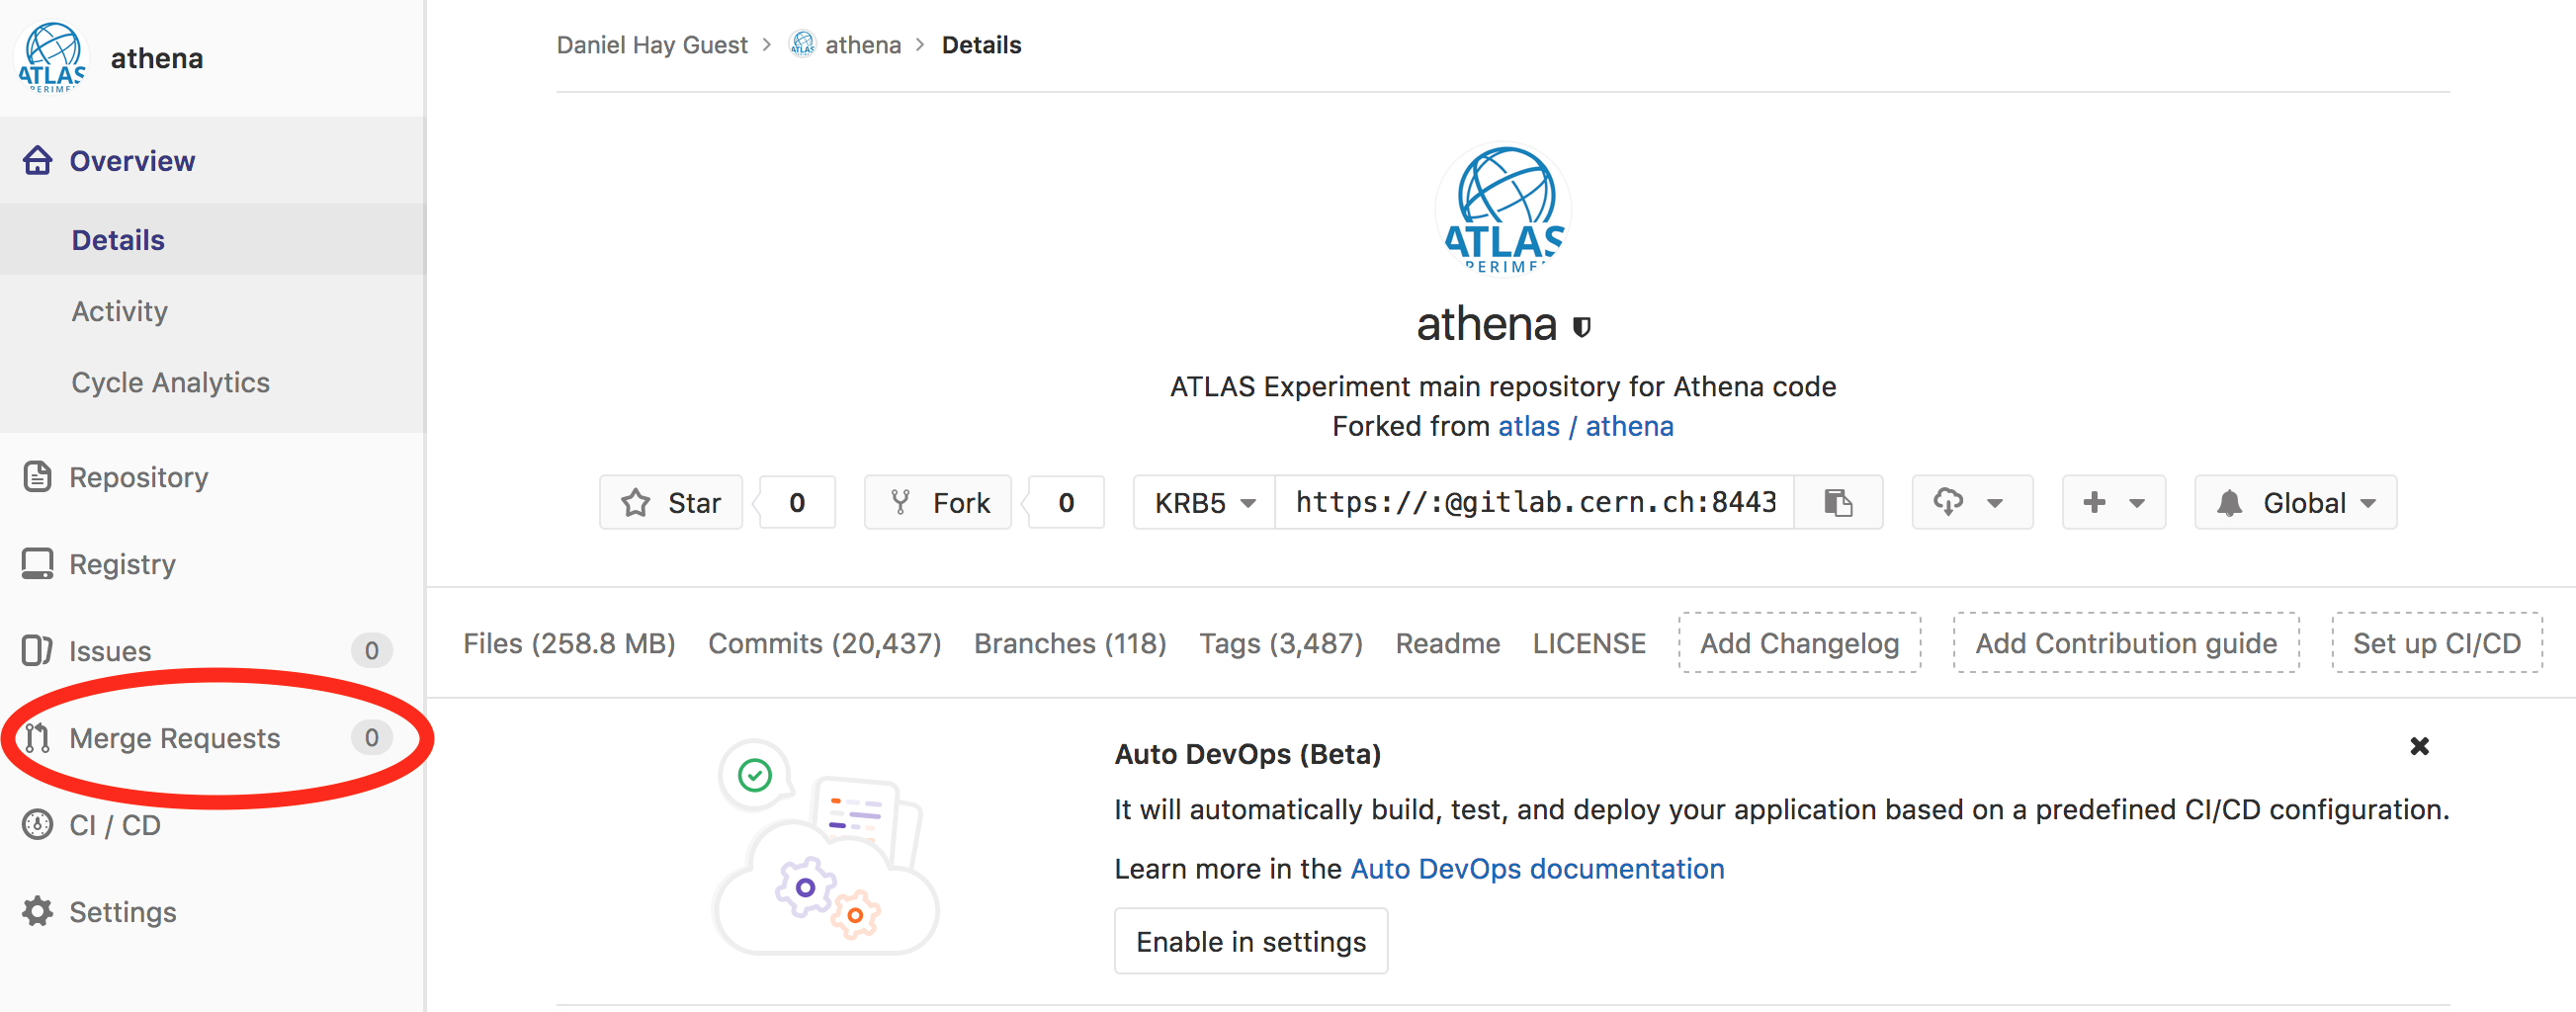The image size is (2576, 1012).
Task: Click the Merge Requests count badge
Action: coord(371,738)
